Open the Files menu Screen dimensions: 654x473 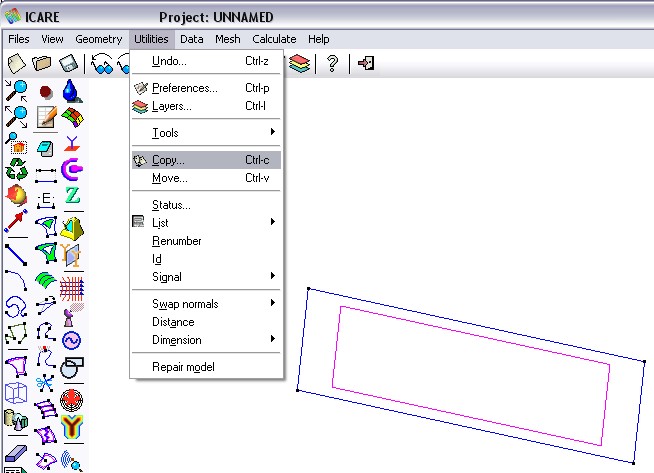click(19, 39)
